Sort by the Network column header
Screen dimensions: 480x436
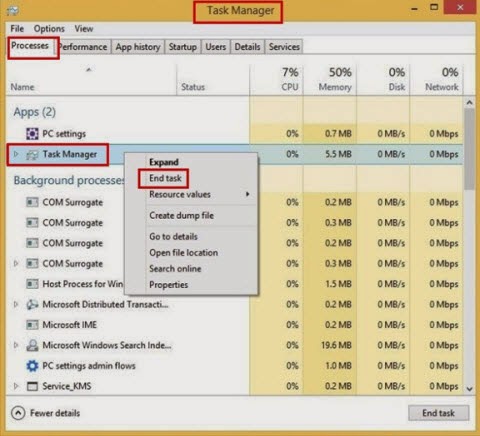[436, 80]
